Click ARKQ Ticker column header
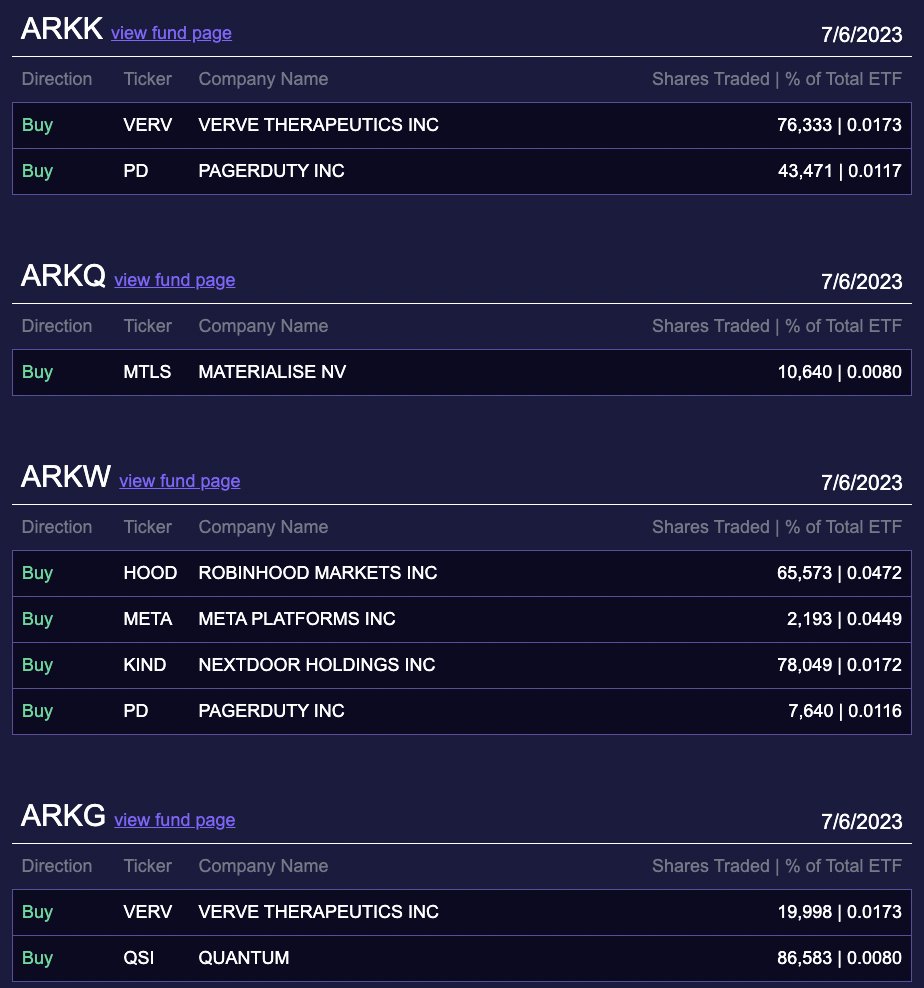 pos(147,326)
